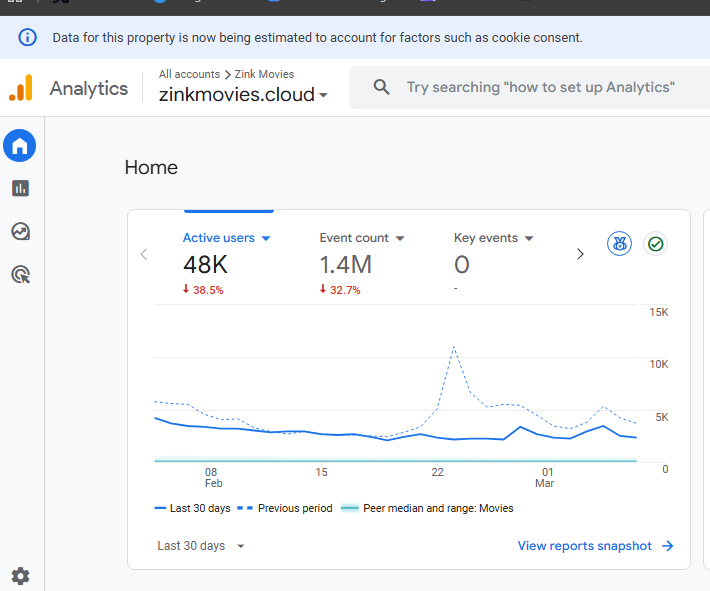Show previous metrics with left chevron
The image size is (710, 591).
point(144,254)
